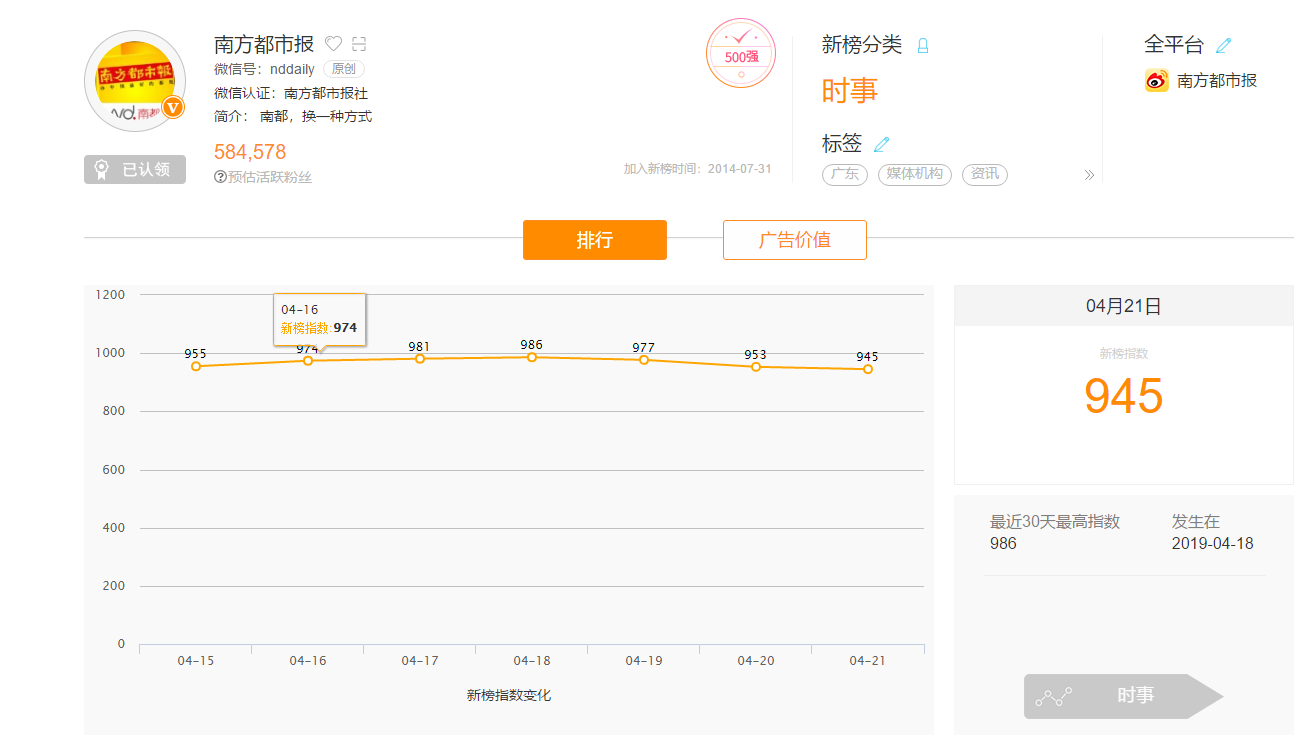The height and width of the screenshot is (743, 1313).
Task: Click the 加入新榜时间 2014-07-31 text
Action: [x=698, y=169]
